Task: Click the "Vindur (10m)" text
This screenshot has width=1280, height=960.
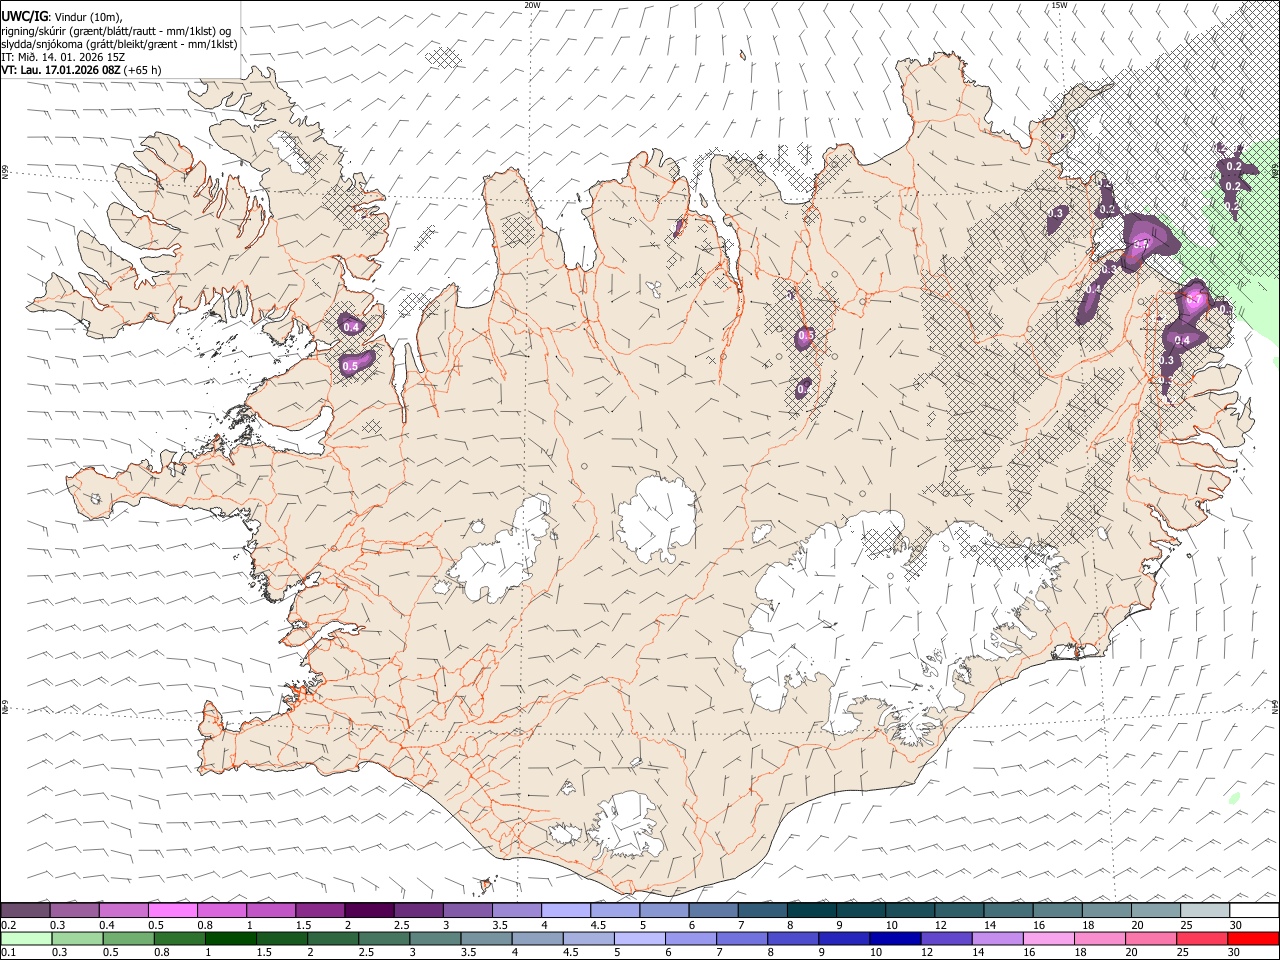Action: (89, 16)
